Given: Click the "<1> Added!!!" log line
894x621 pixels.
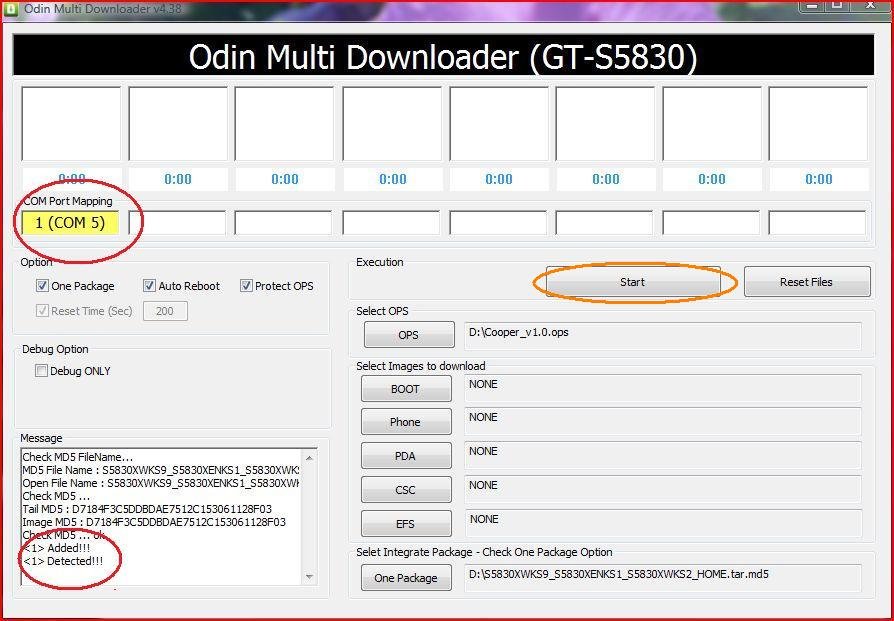Looking at the screenshot, I should [x=56, y=548].
